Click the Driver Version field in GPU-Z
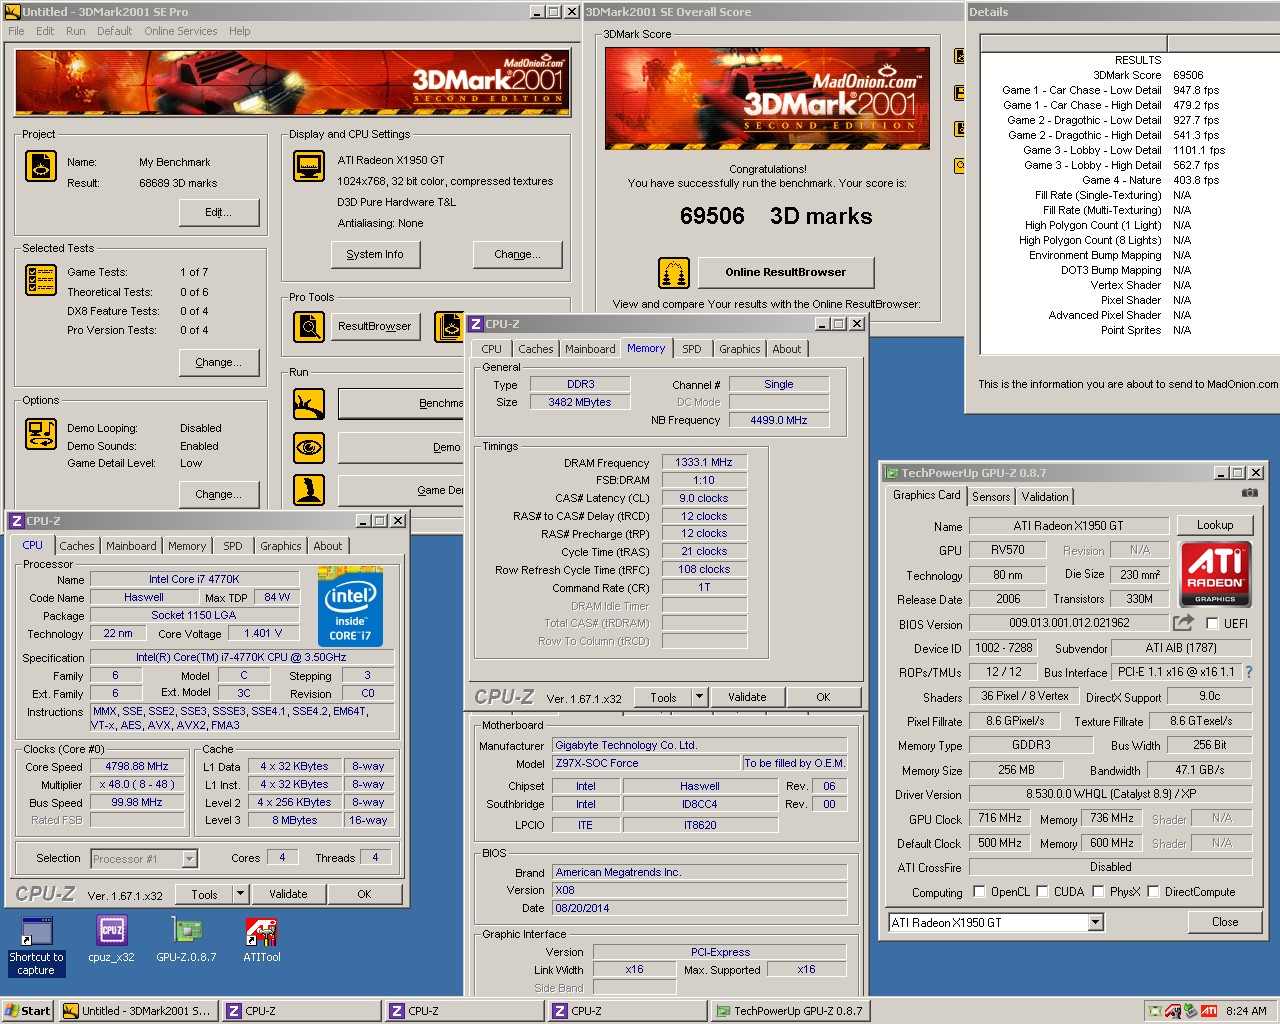Screen dimensions: 1280x1024 point(1111,794)
